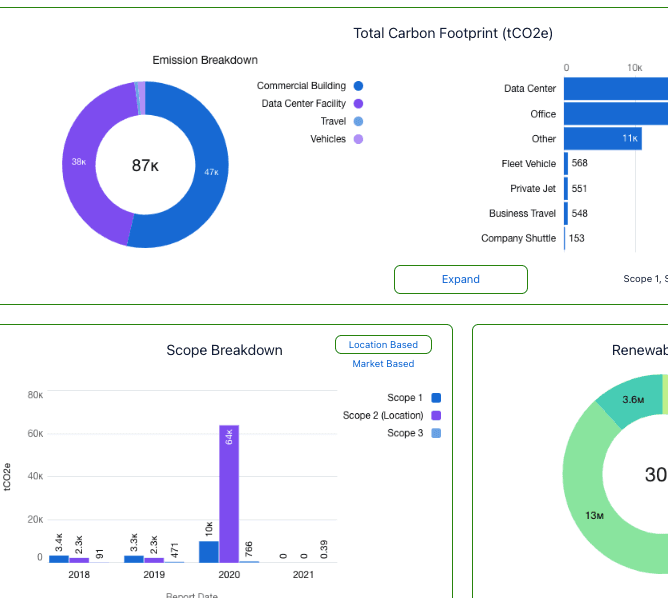The width and height of the screenshot is (668, 598).
Task: Click the 2019 Scope 1 bar labeled 3.3K
Action: point(134,559)
